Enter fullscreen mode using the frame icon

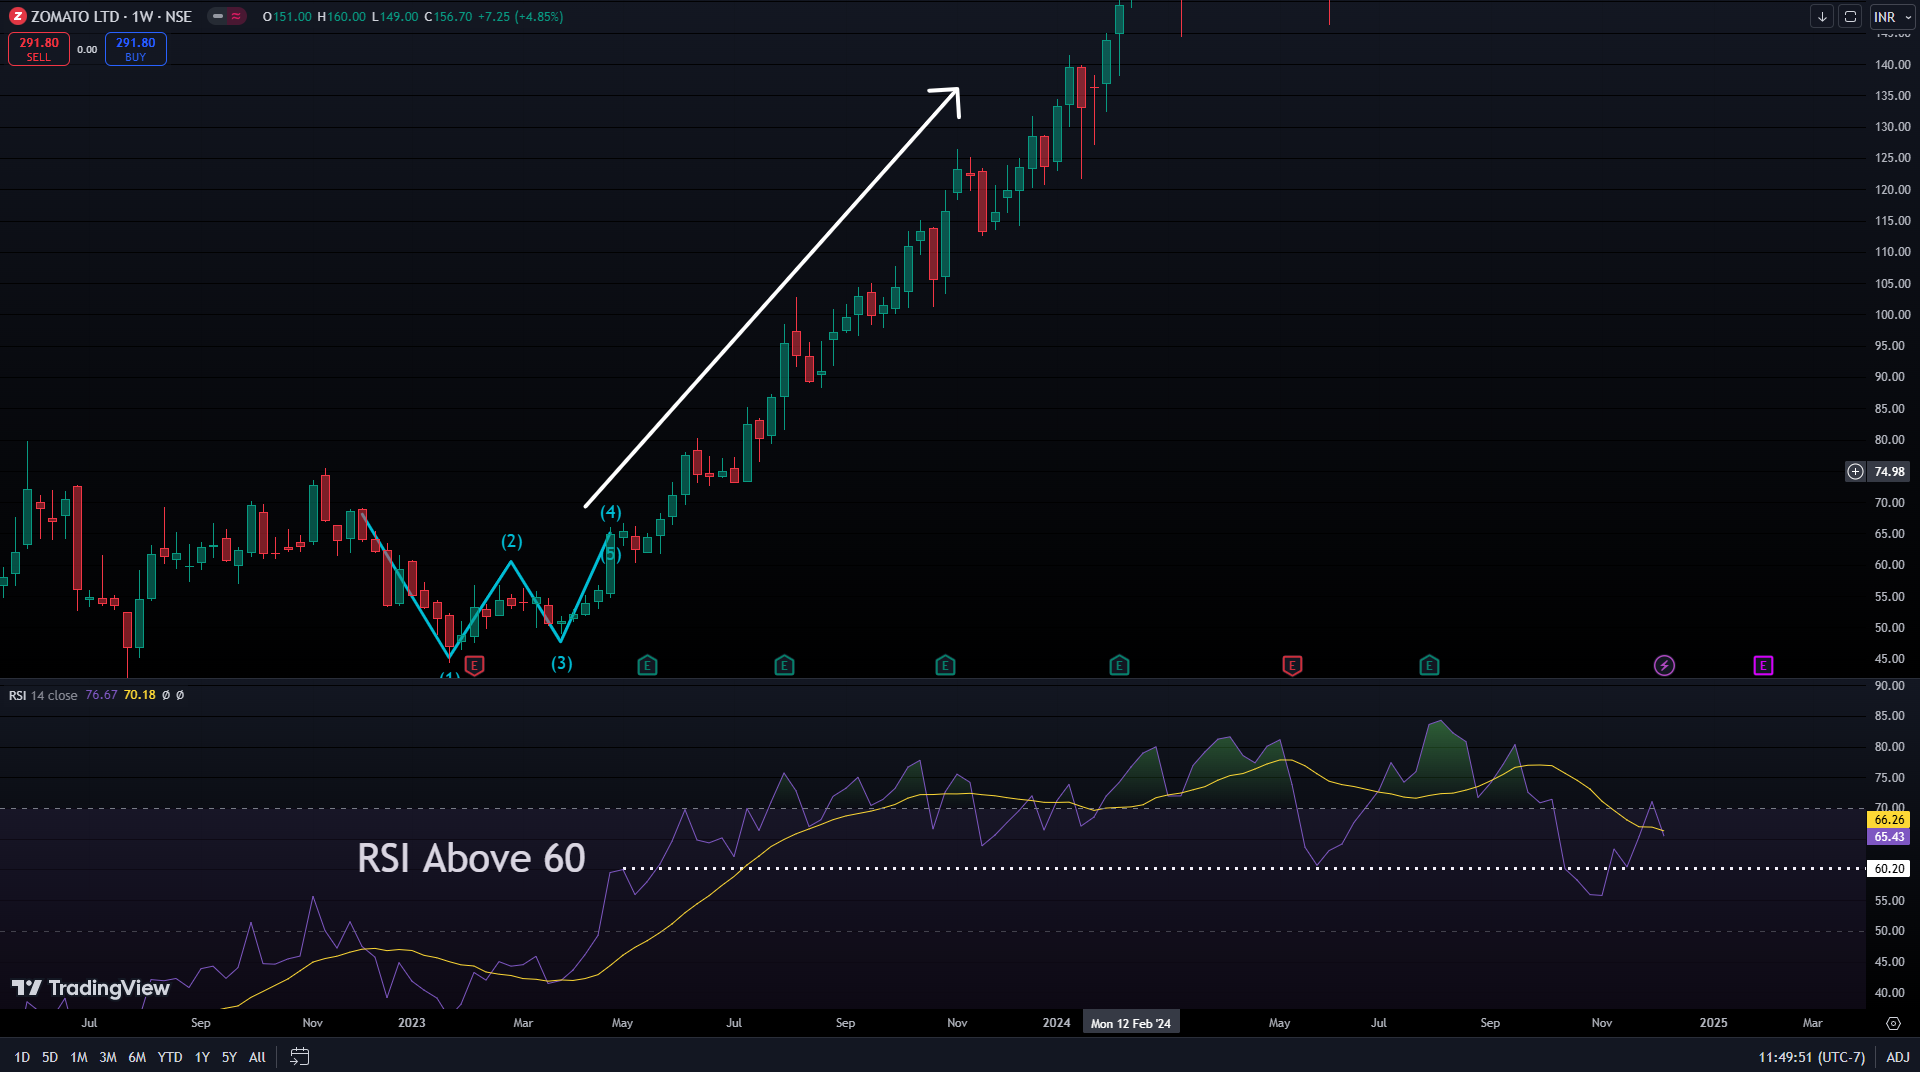(x=1852, y=17)
